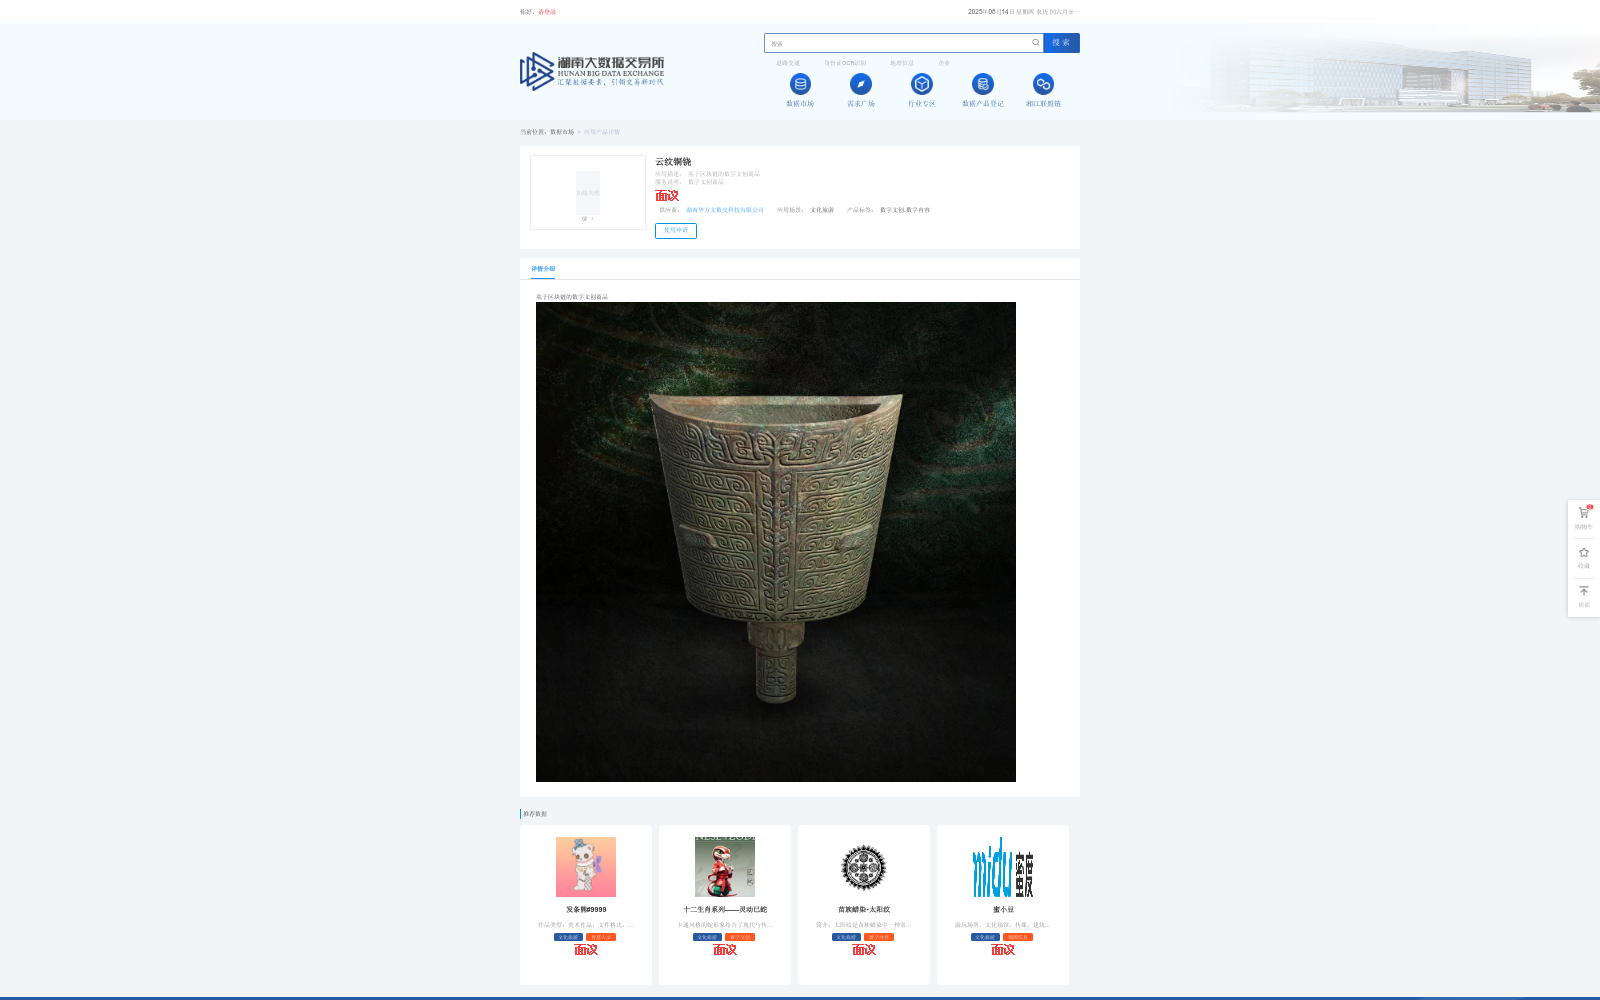Click the large bronze bell detail image
Image resolution: width=1600 pixels, height=1000 pixels.
(776, 542)
